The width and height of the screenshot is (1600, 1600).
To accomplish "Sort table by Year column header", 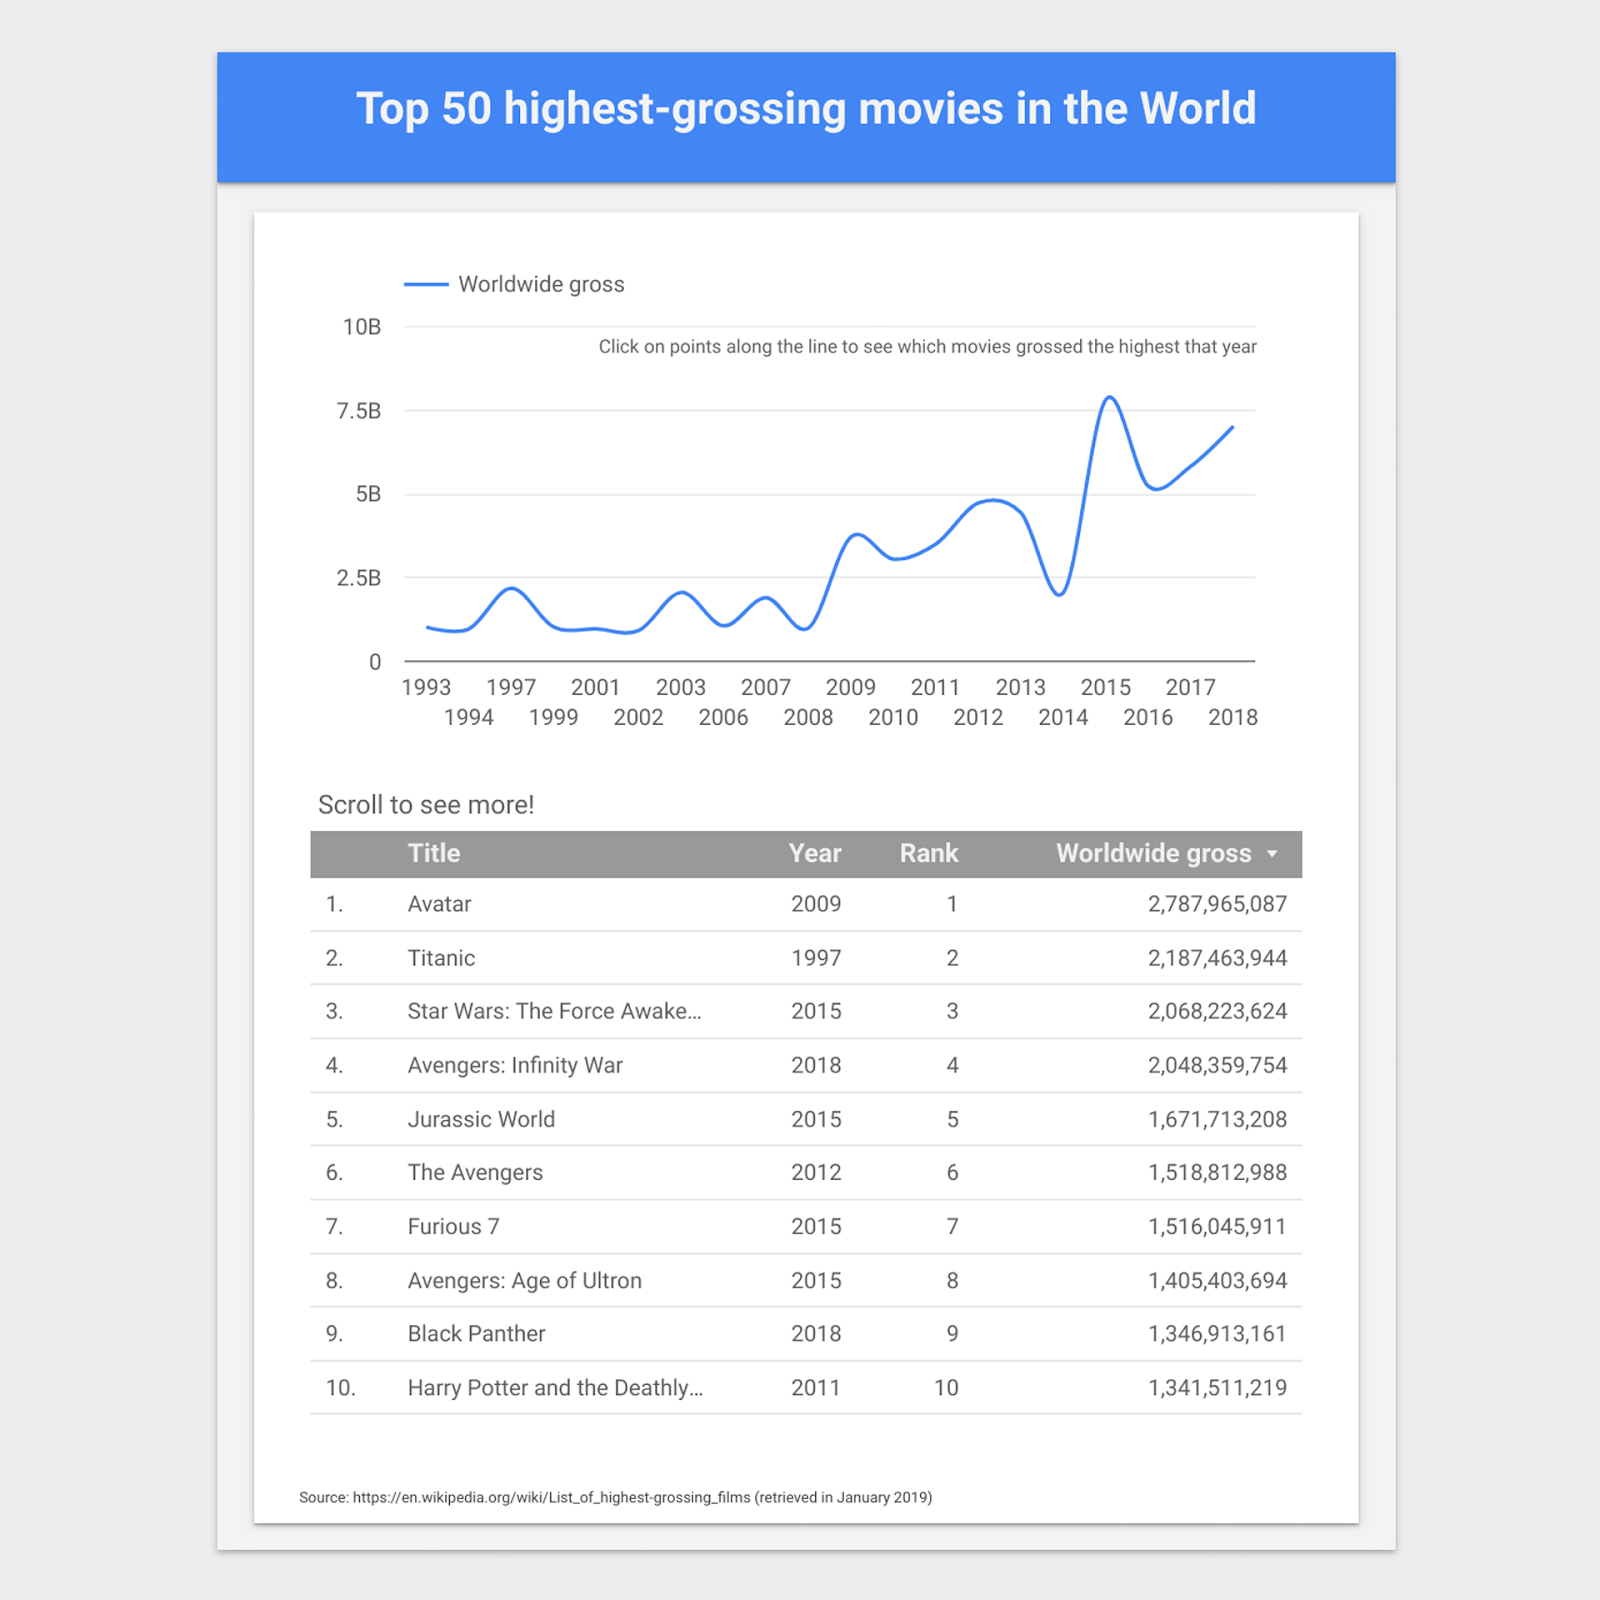I will pyautogui.click(x=814, y=853).
